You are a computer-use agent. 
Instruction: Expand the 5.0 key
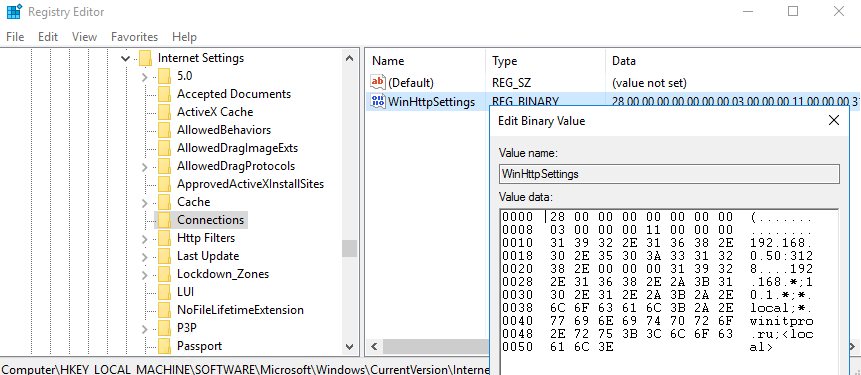point(144,76)
